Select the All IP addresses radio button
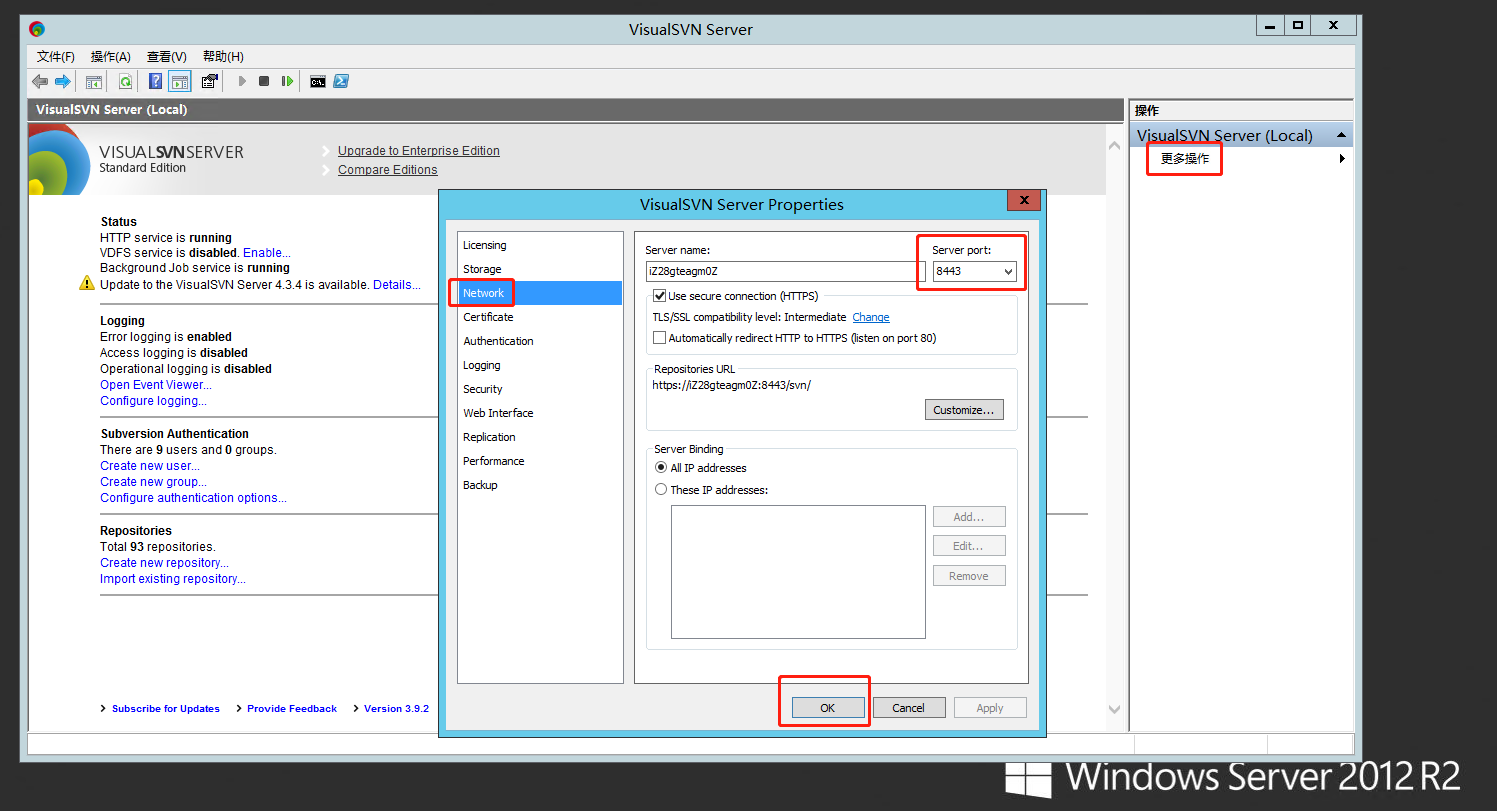Viewport: 1497px width, 811px height. click(x=661, y=468)
